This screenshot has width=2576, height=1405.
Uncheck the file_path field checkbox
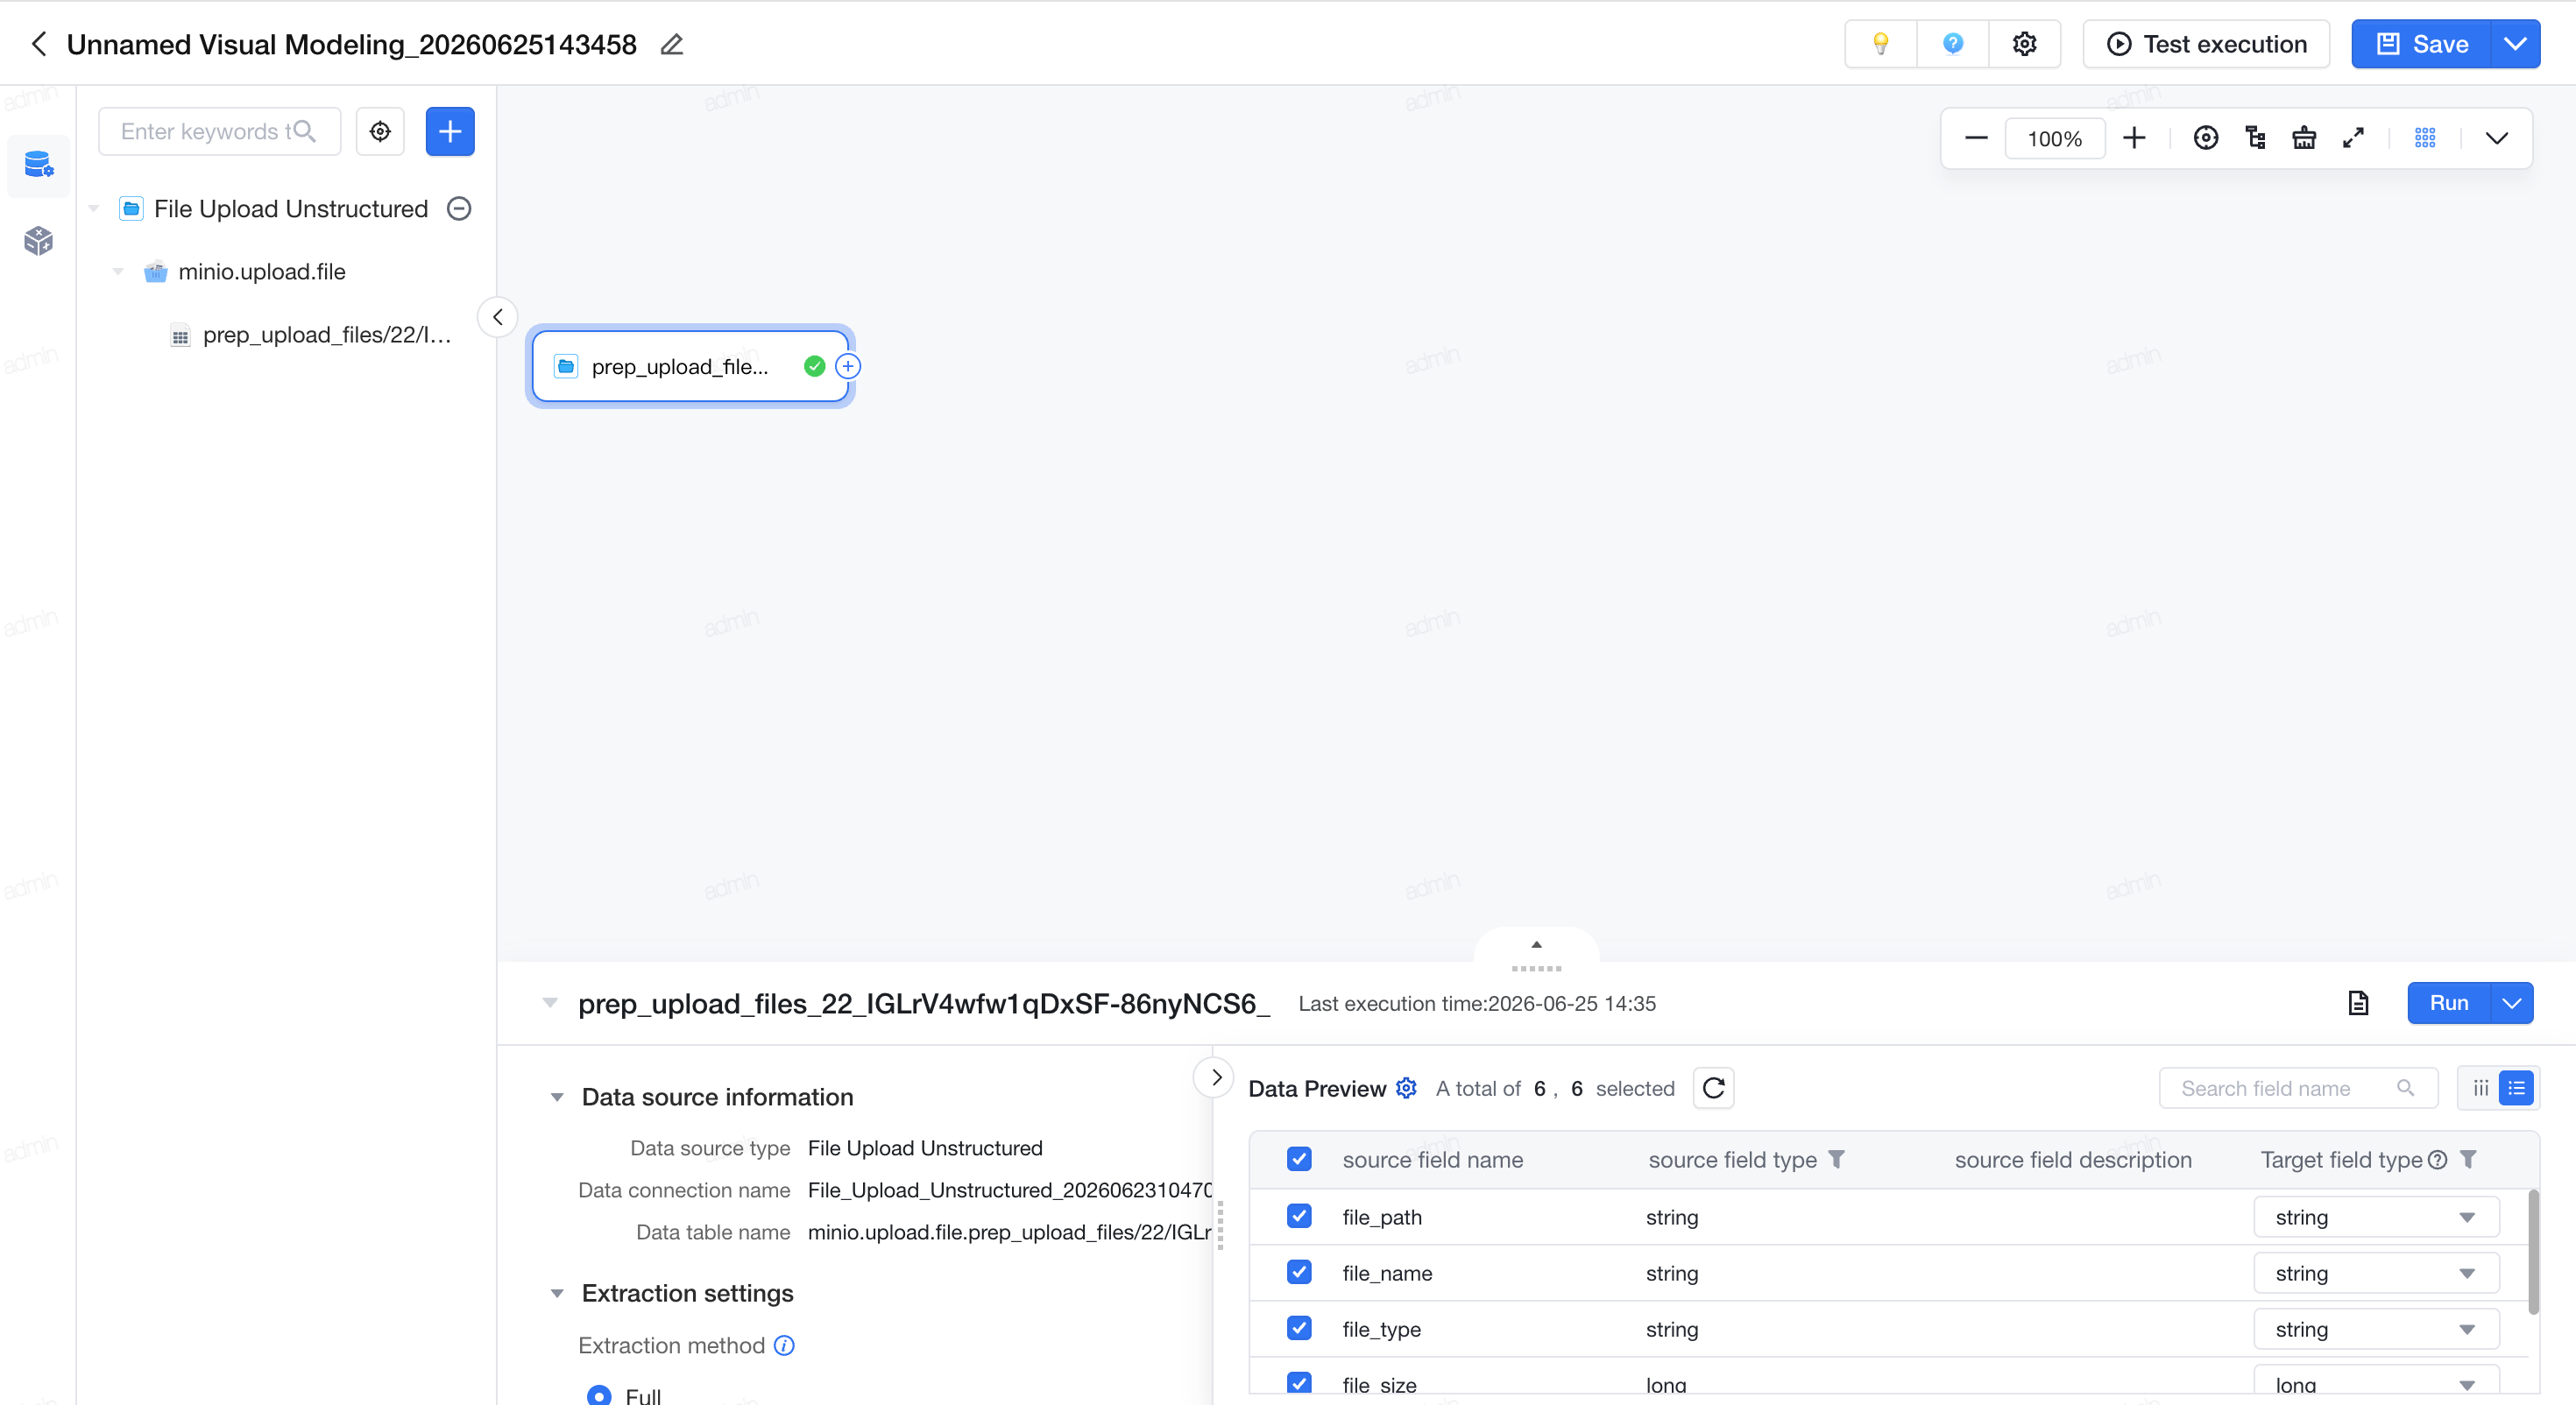(x=1299, y=1216)
